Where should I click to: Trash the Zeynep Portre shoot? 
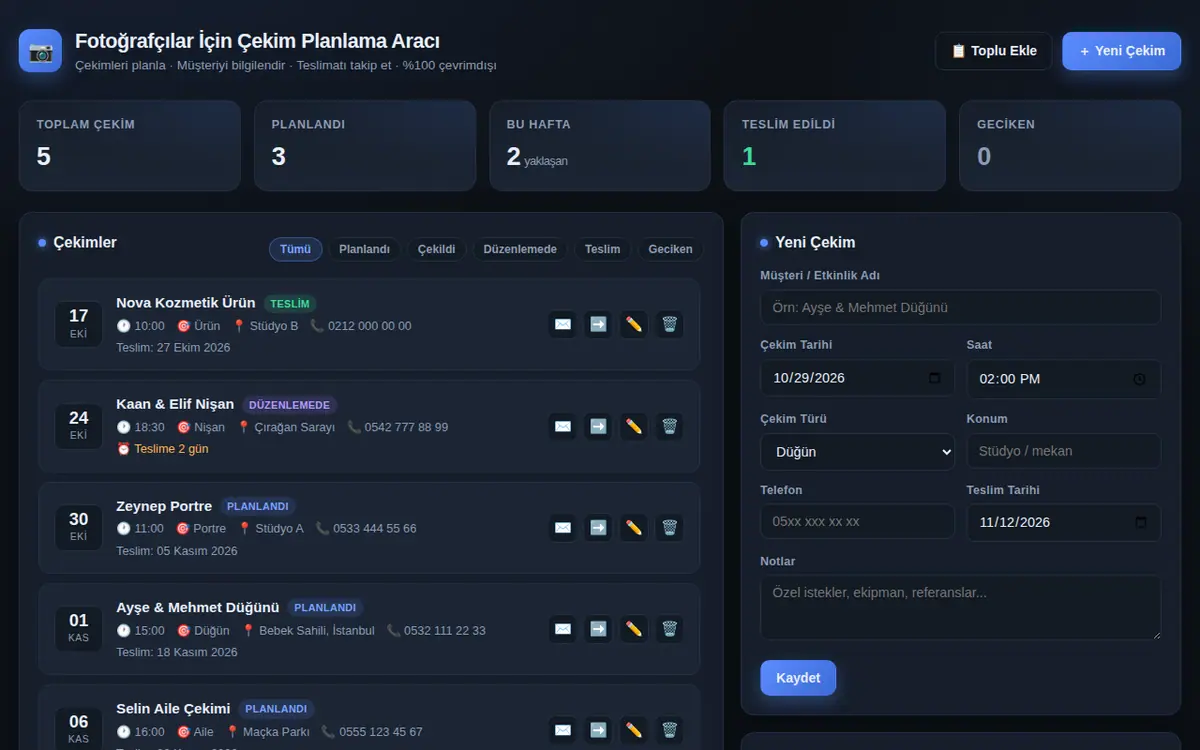tap(670, 528)
